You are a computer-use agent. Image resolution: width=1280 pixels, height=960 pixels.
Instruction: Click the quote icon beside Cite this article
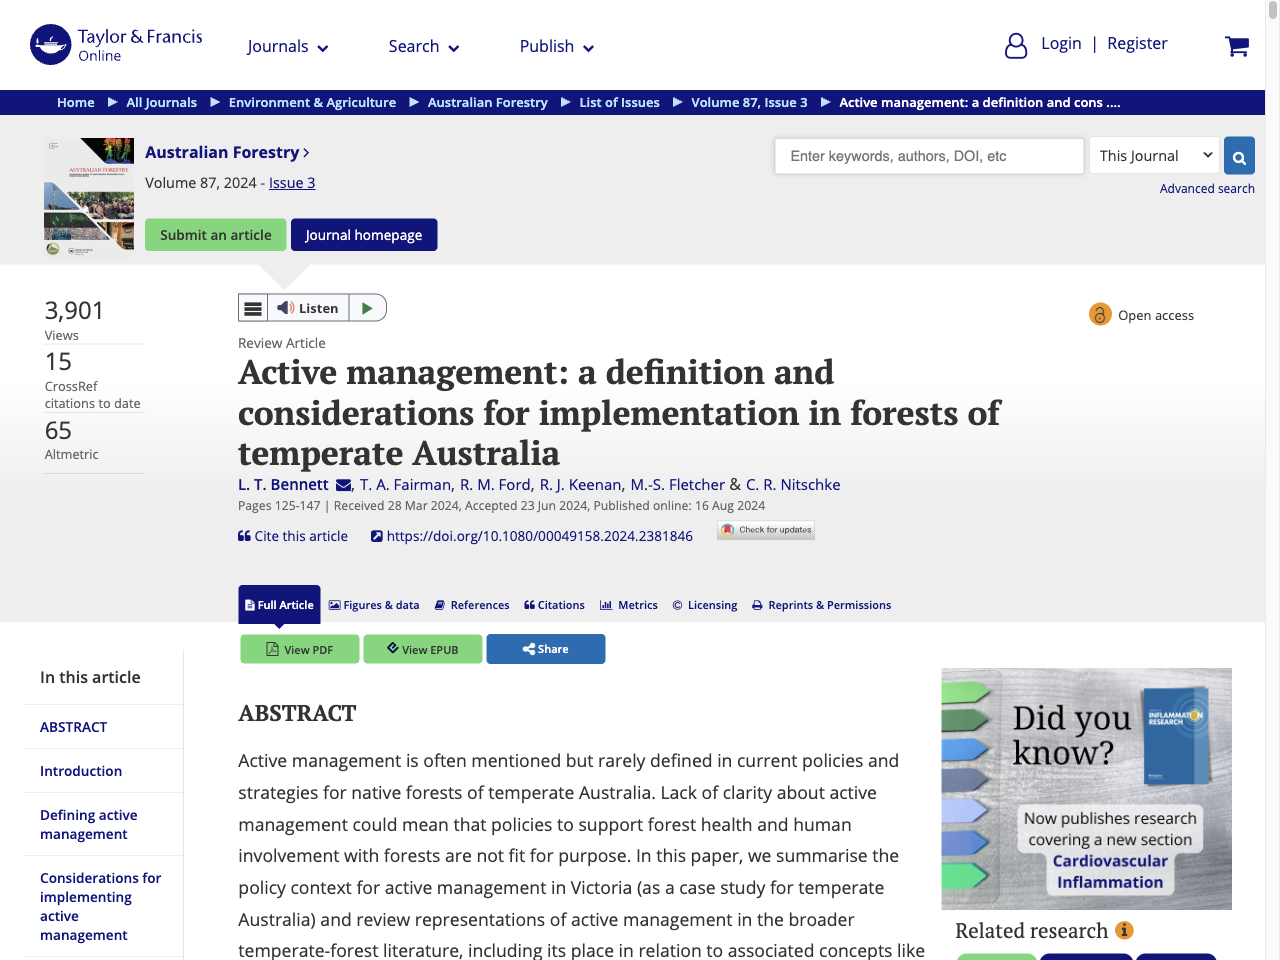[243, 535]
